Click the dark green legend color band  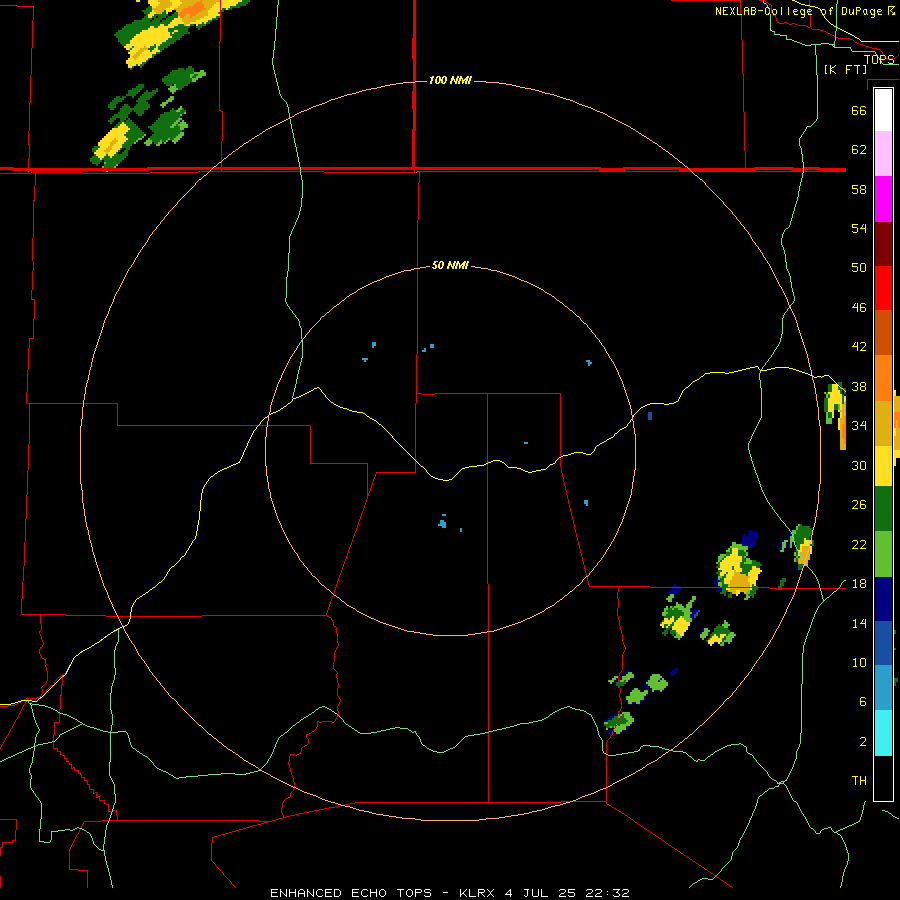(x=883, y=509)
